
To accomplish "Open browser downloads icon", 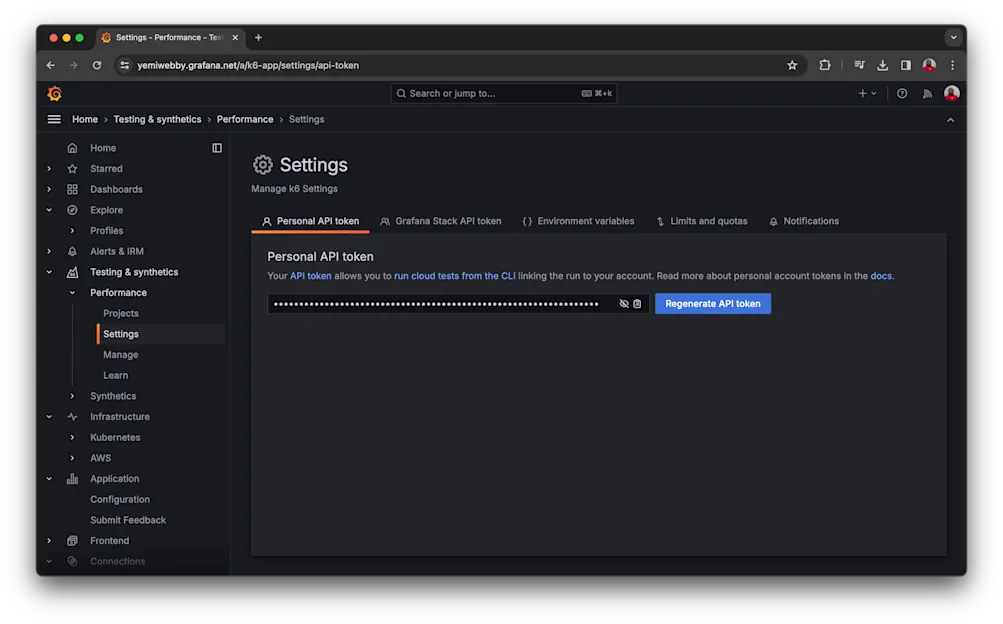I will click(882, 65).
